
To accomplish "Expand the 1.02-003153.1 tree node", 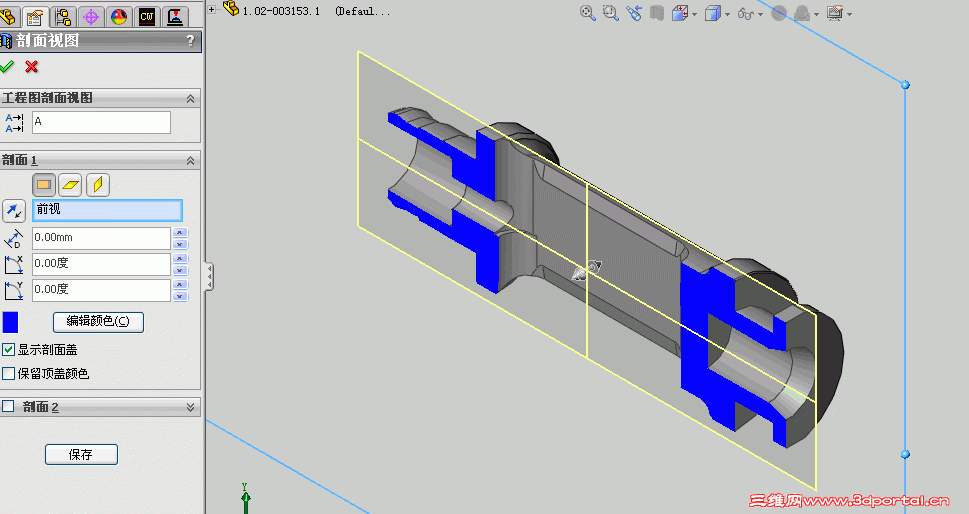I will (x=211, y=9).
